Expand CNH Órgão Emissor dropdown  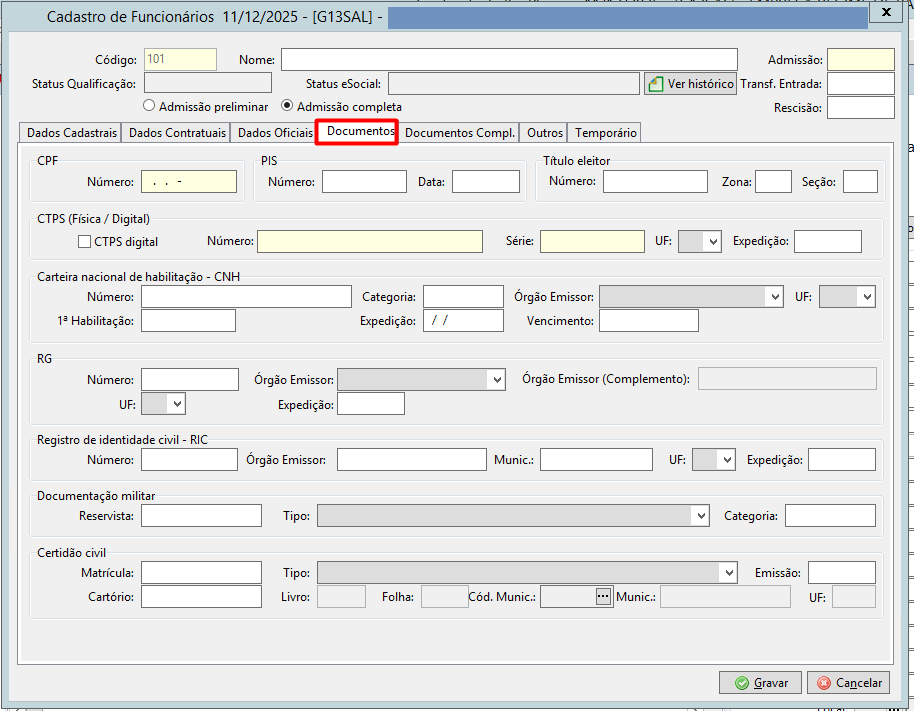(x=775, y=297)
